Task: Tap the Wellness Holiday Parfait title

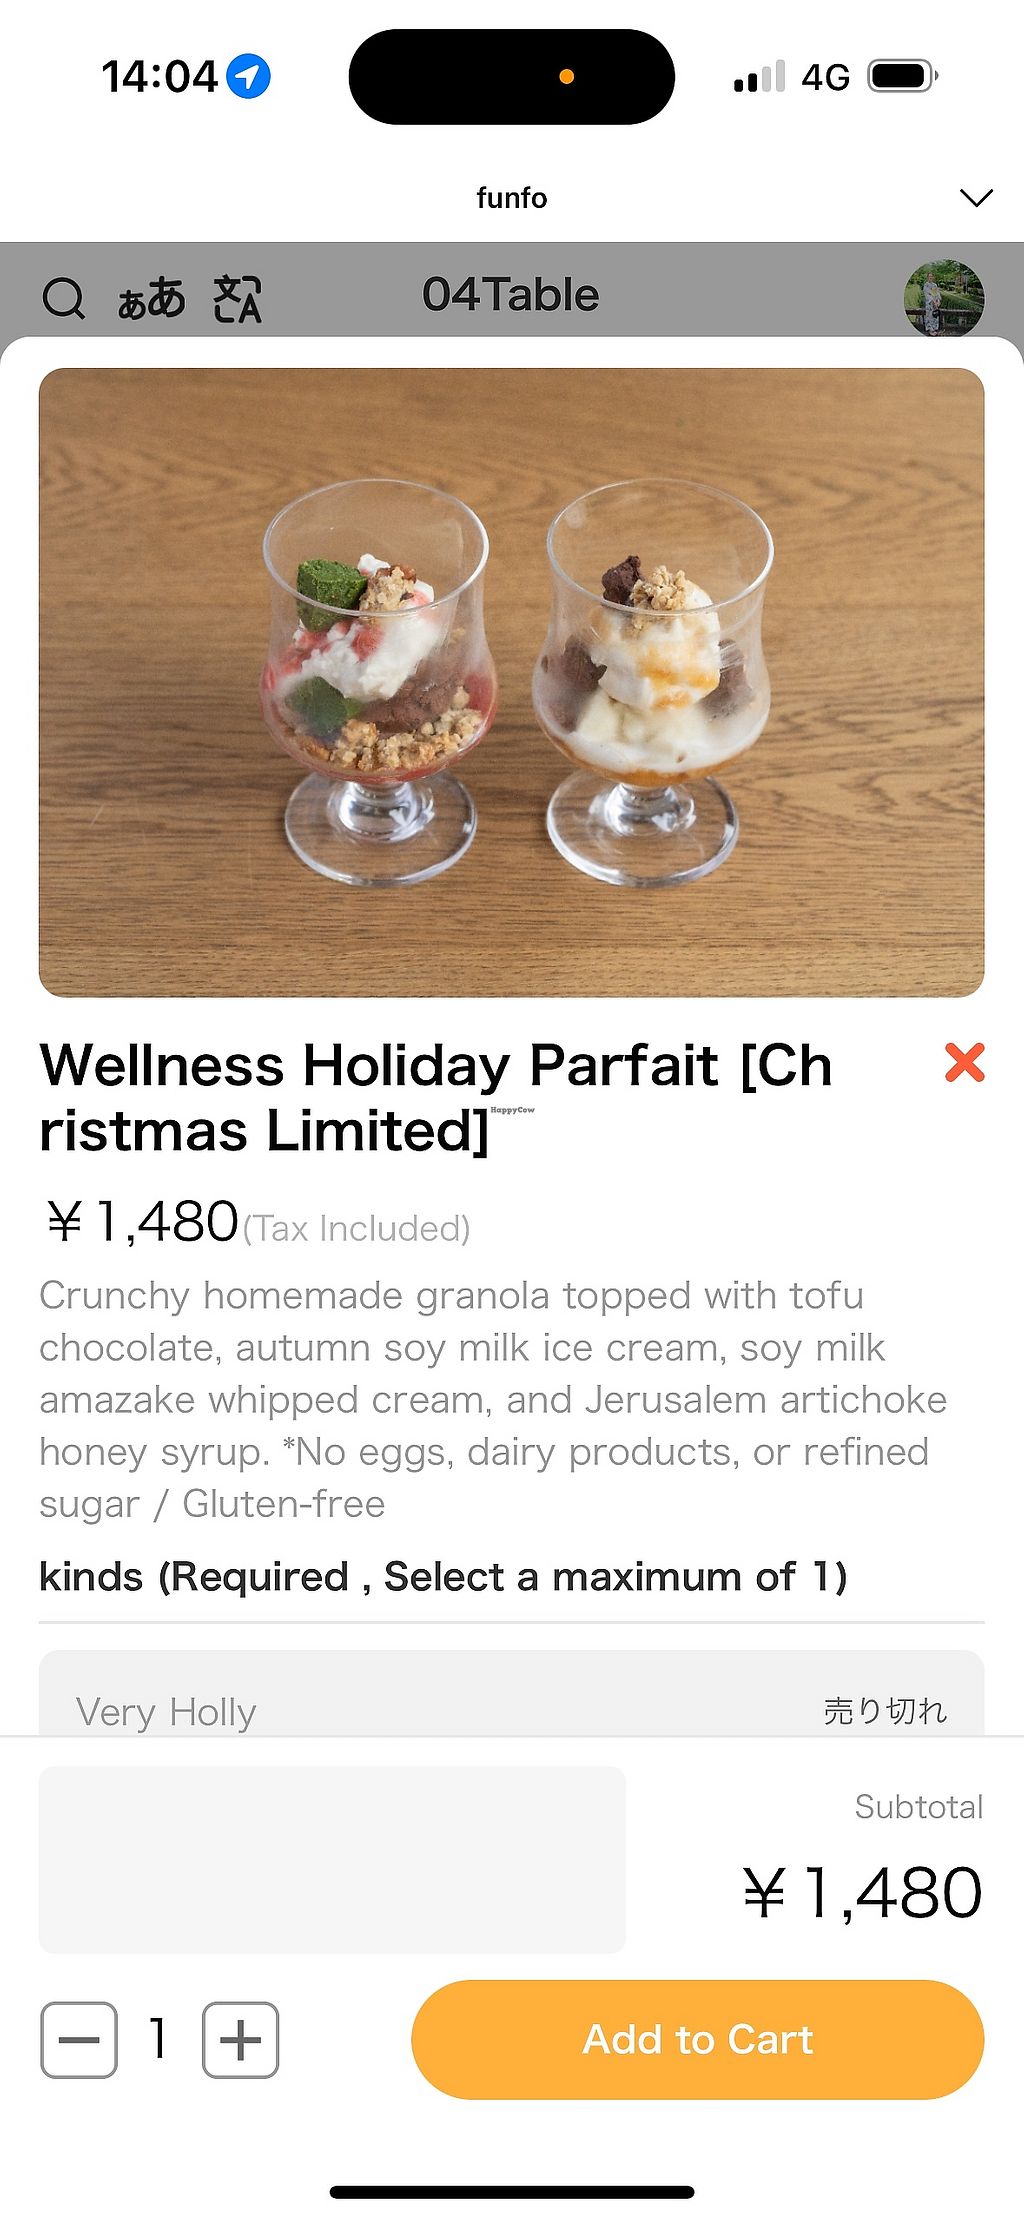Action: 436,1097
